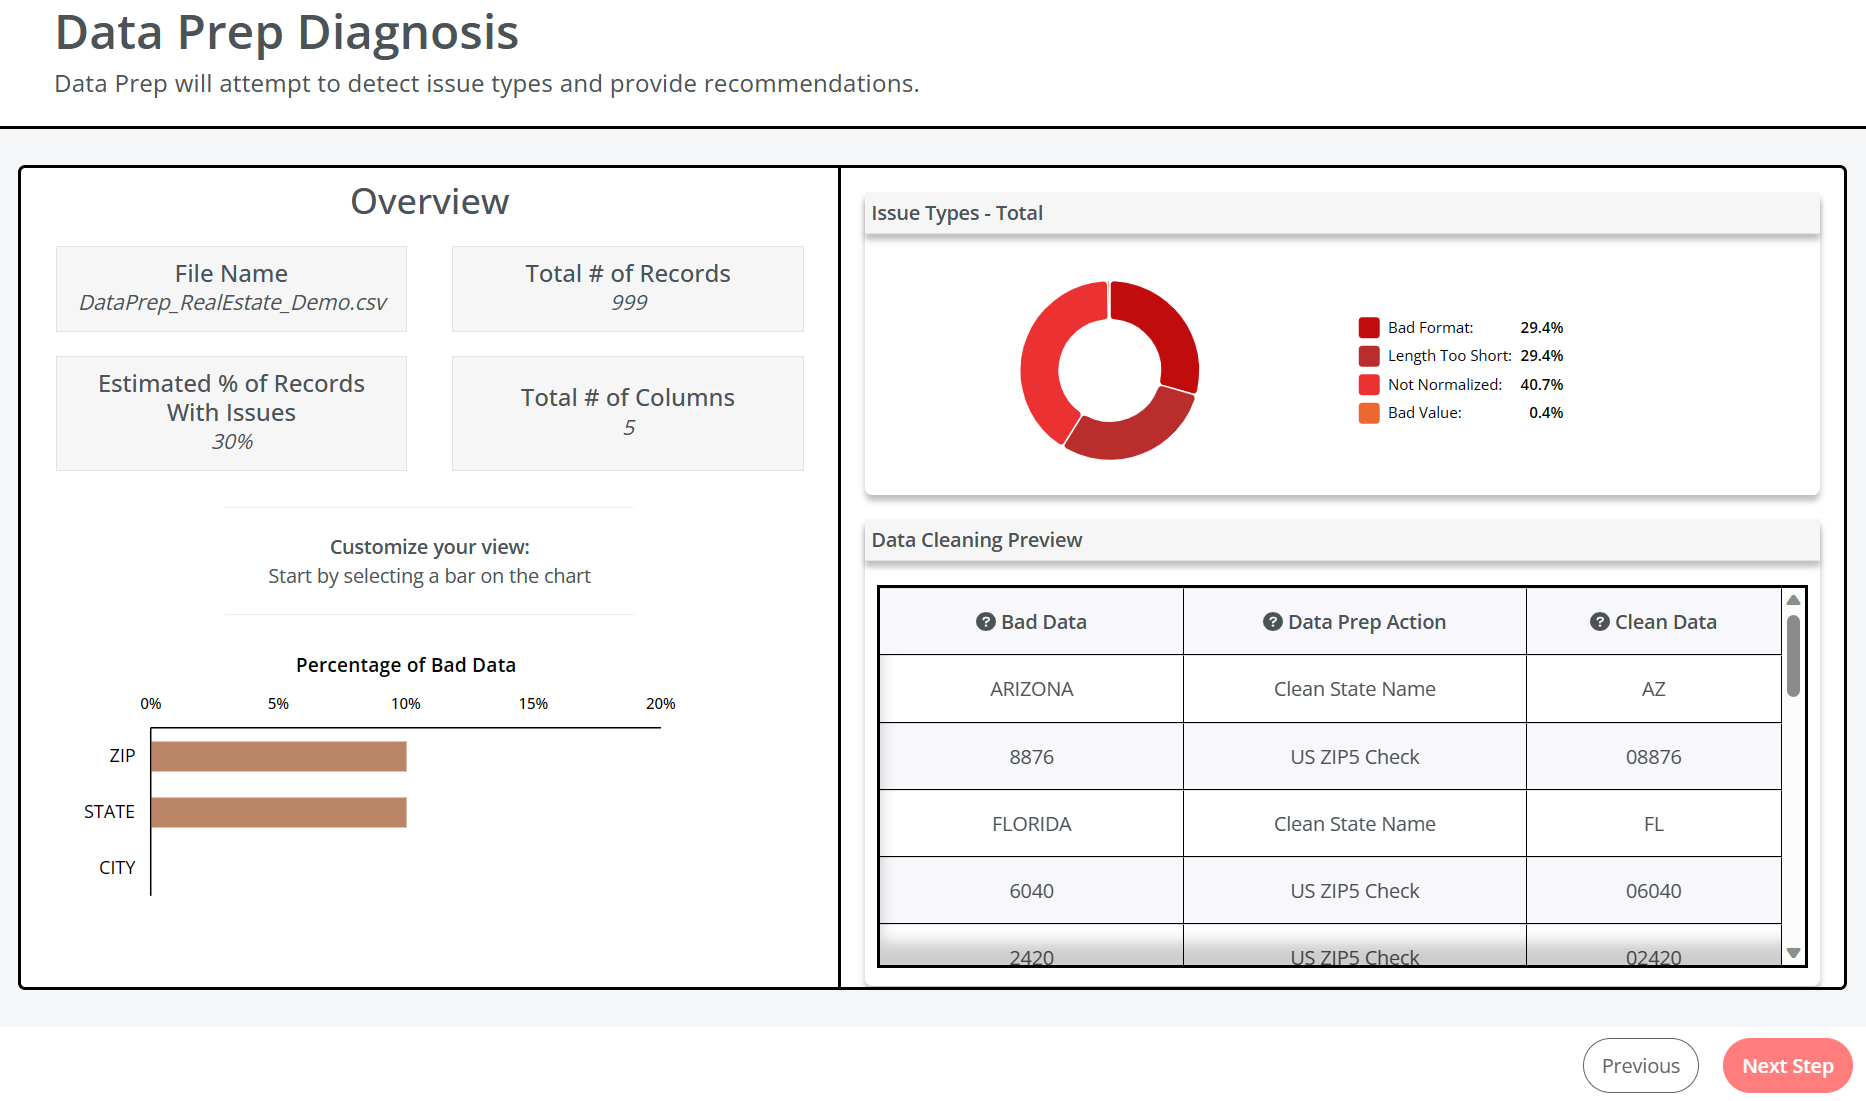Image resolution: width=1866 pixels, height=1101 pixels.
Task: Click the FL clean data cell
Action: coord(1654,824)
